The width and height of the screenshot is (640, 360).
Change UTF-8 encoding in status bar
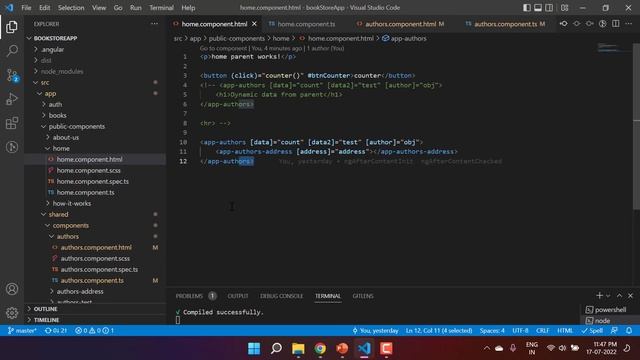520,330
